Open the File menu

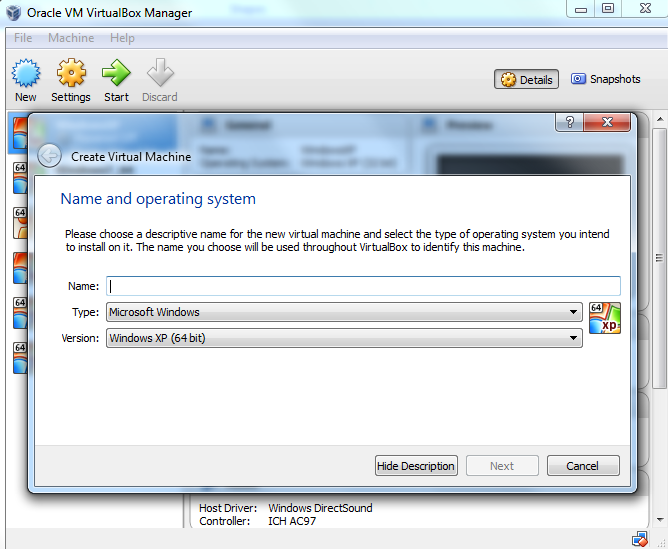coord(23,38)
